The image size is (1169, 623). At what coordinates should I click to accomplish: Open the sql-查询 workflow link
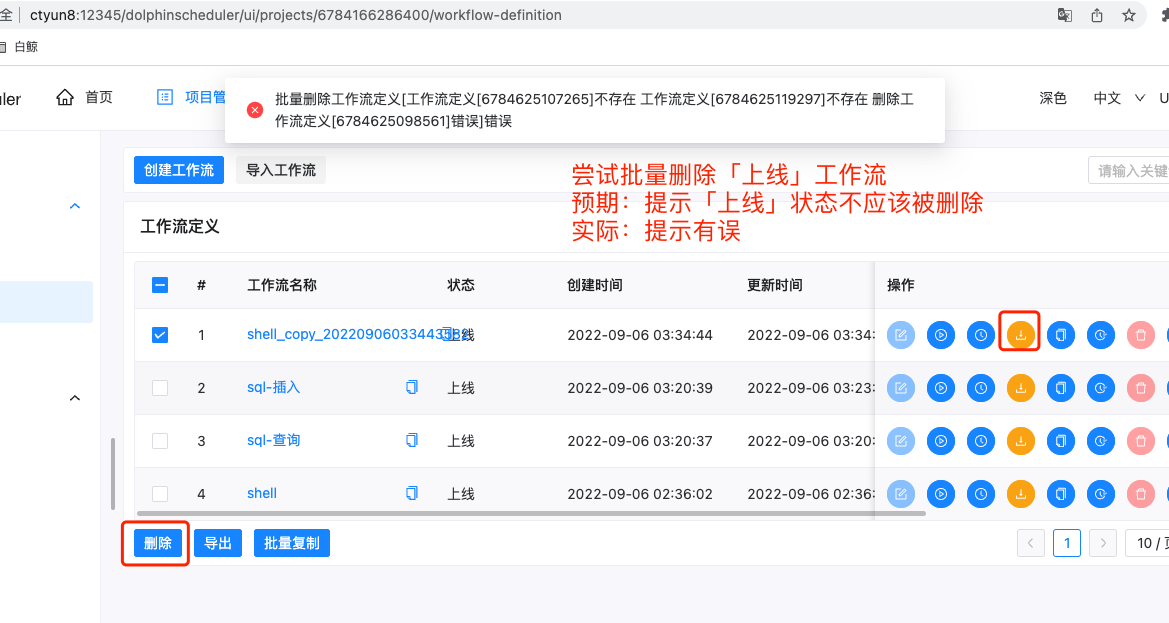(x=274, y=440)
